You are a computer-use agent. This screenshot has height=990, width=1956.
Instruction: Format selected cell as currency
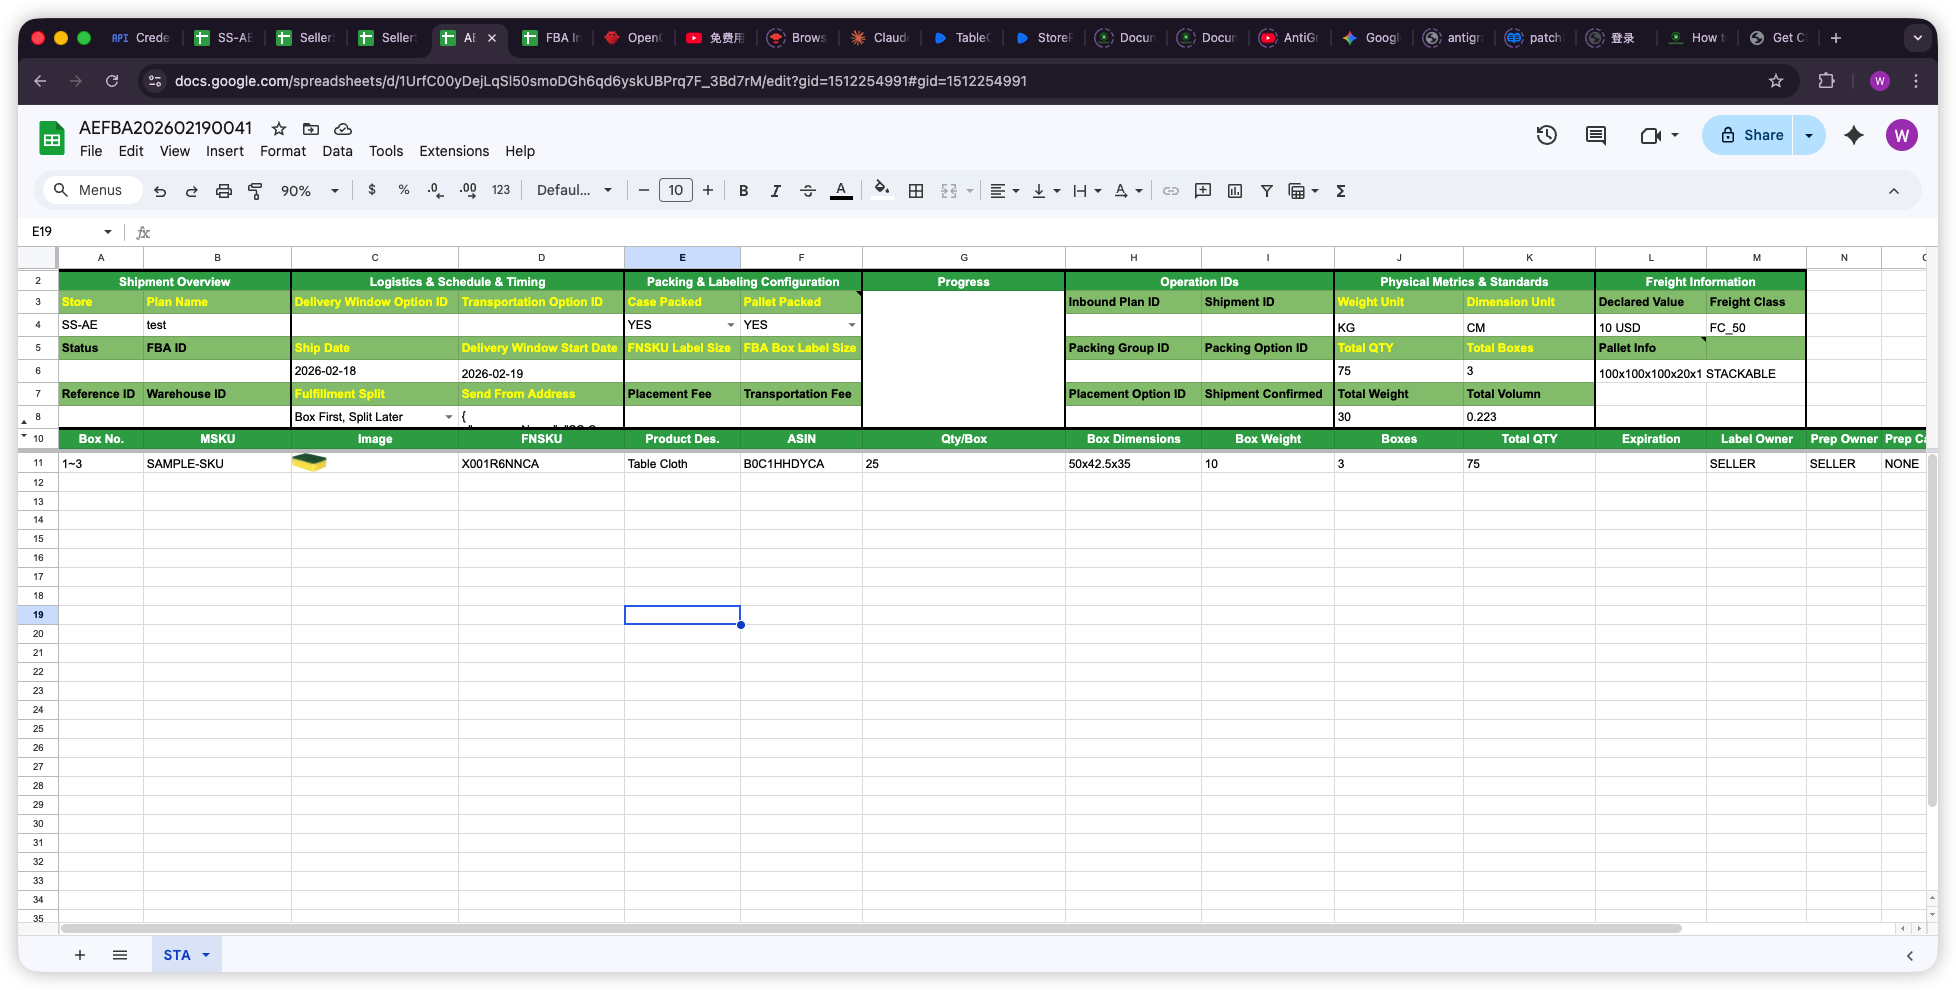coord(372,190)
